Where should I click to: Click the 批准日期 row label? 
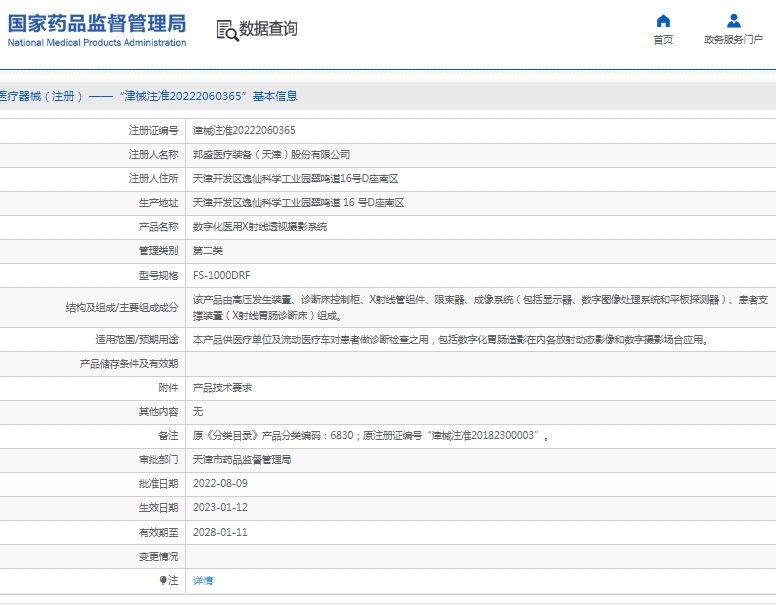pyautogui.click(x=158, y=484)
